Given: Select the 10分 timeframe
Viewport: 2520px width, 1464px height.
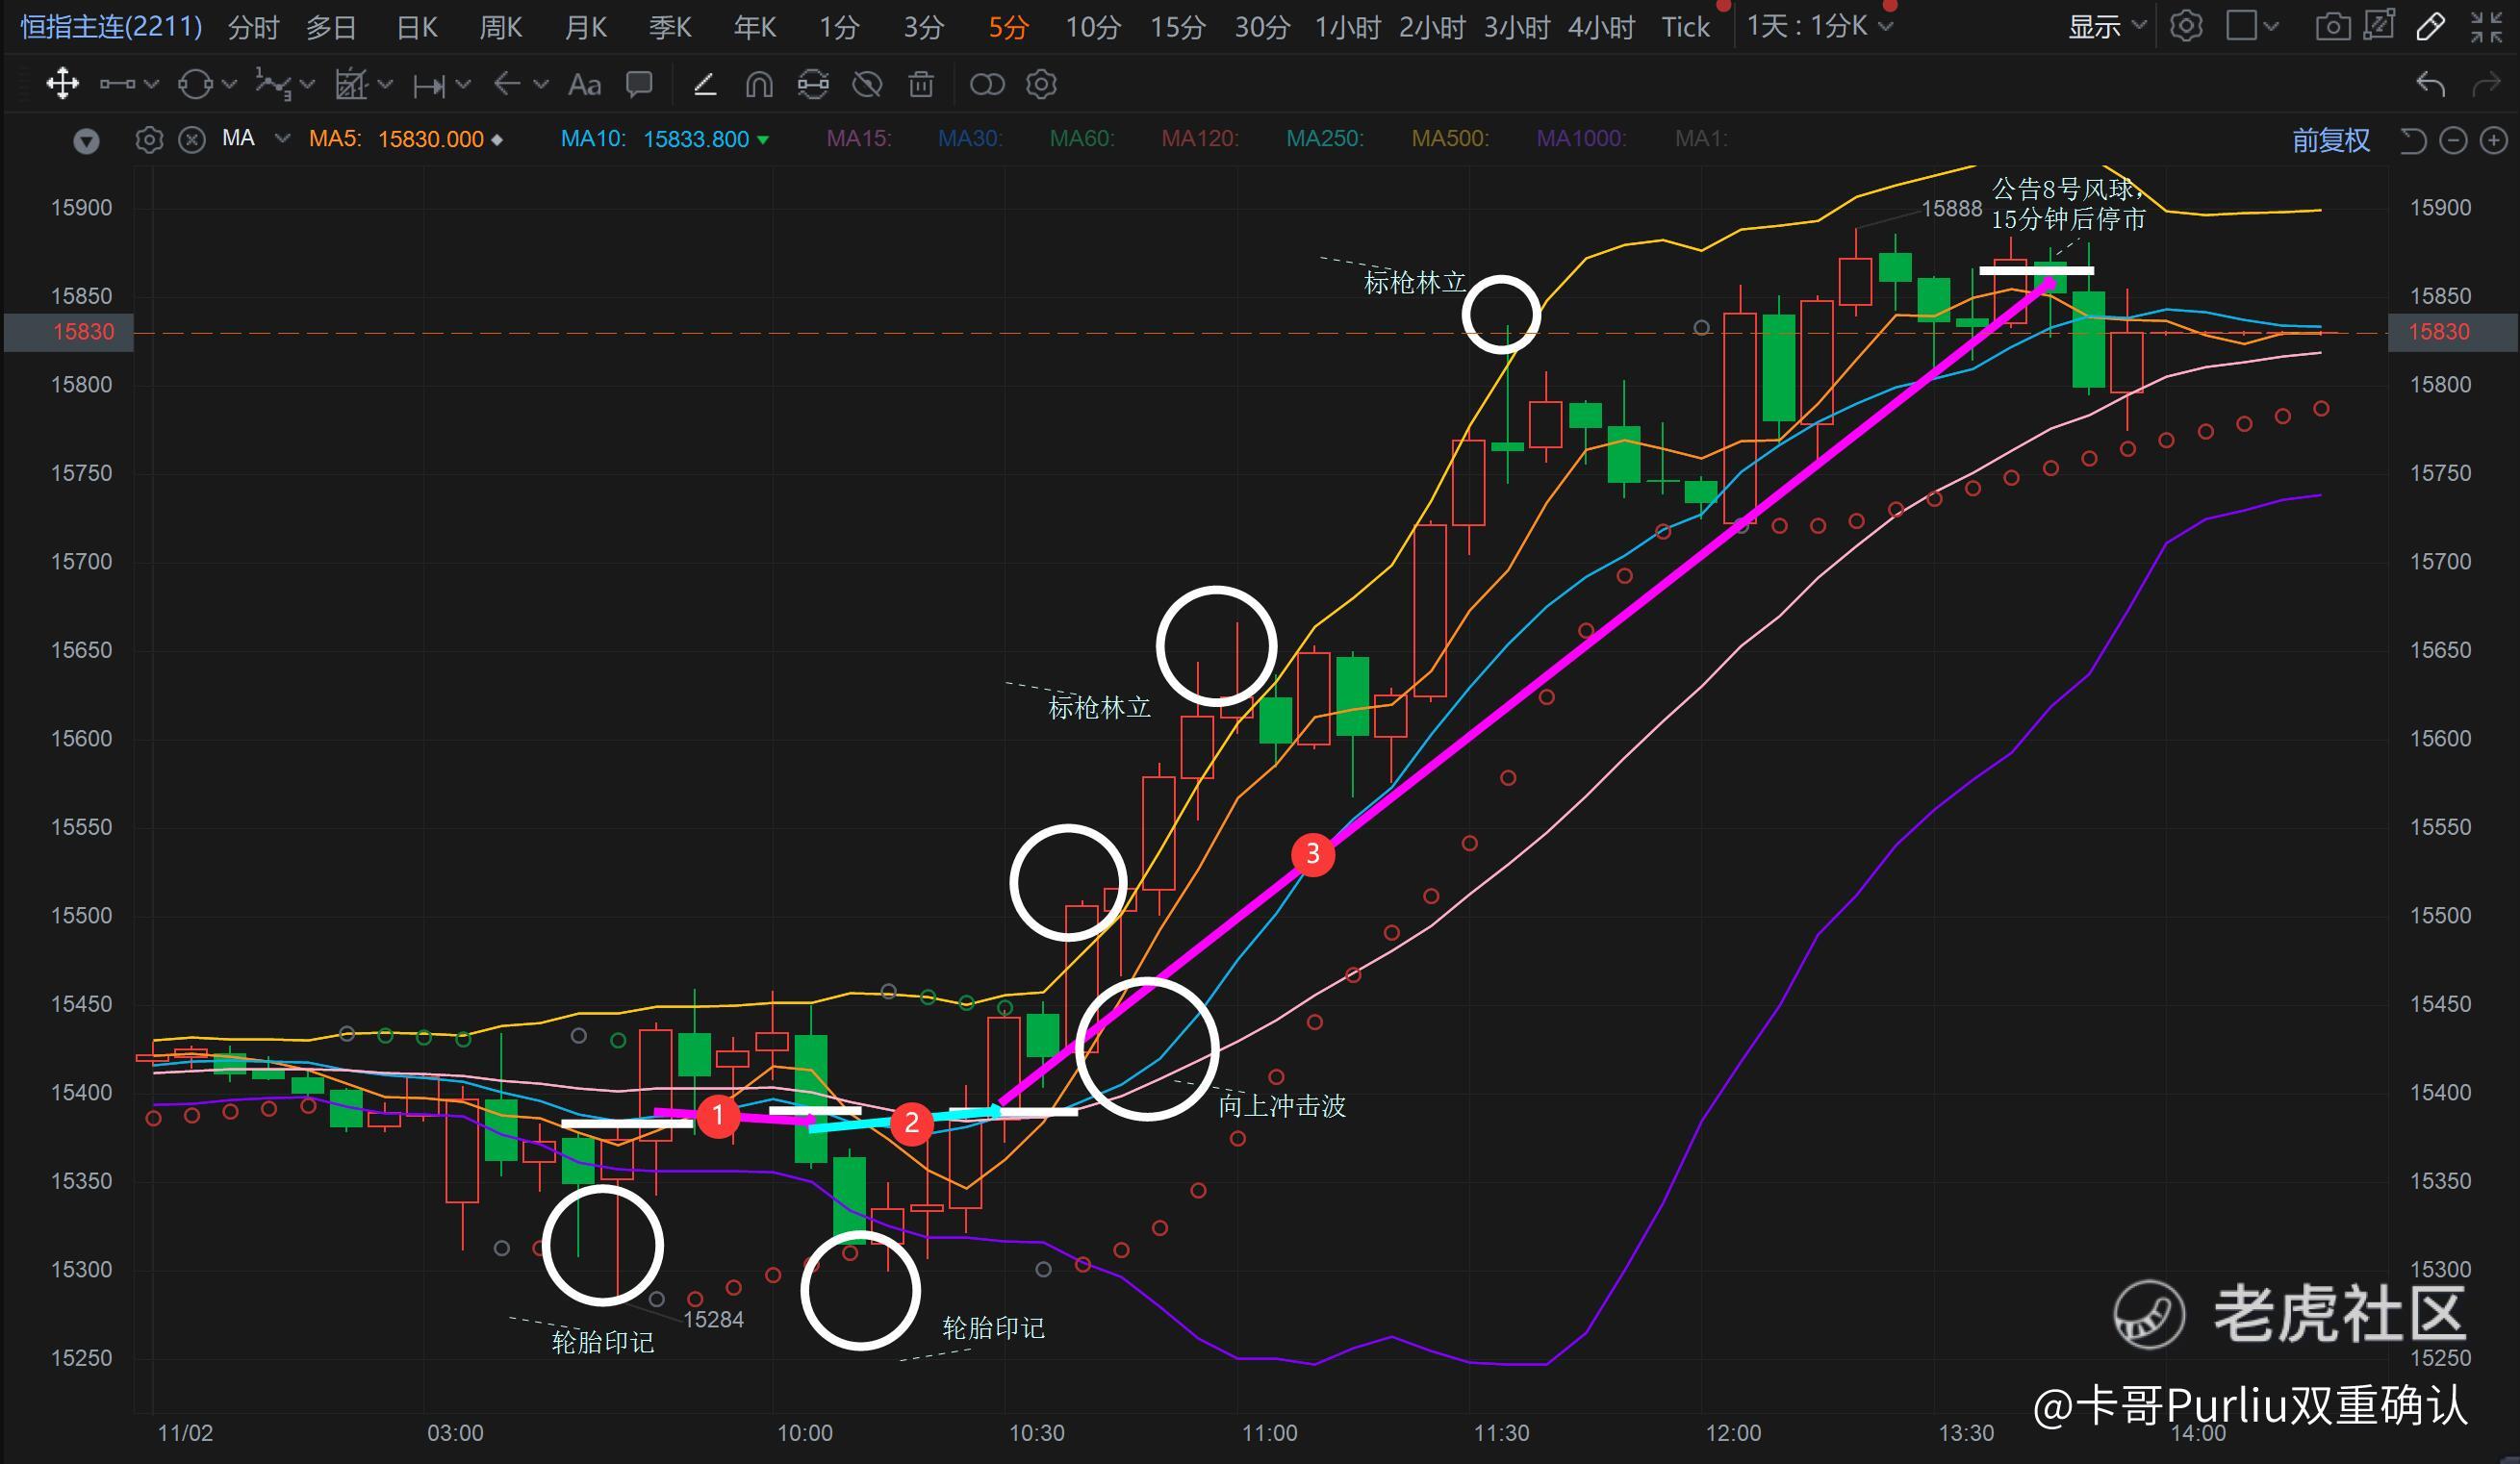Looking at the screenshot, I should (x=1092, y=26).
